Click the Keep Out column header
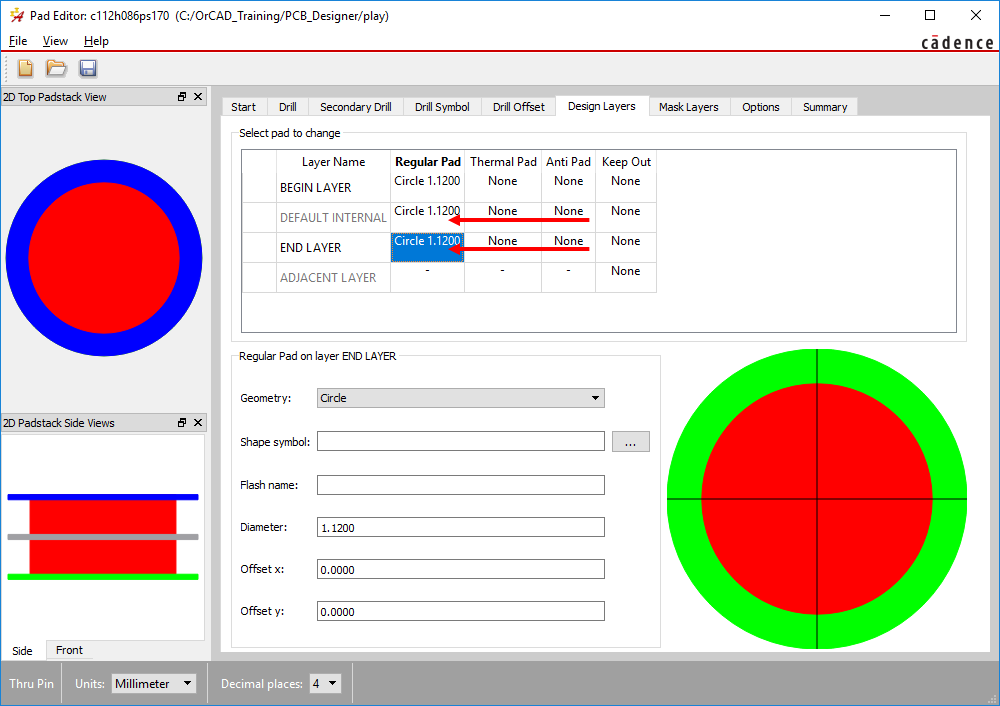The width and height of the screenshot is (1000, 706). point(626,162)
